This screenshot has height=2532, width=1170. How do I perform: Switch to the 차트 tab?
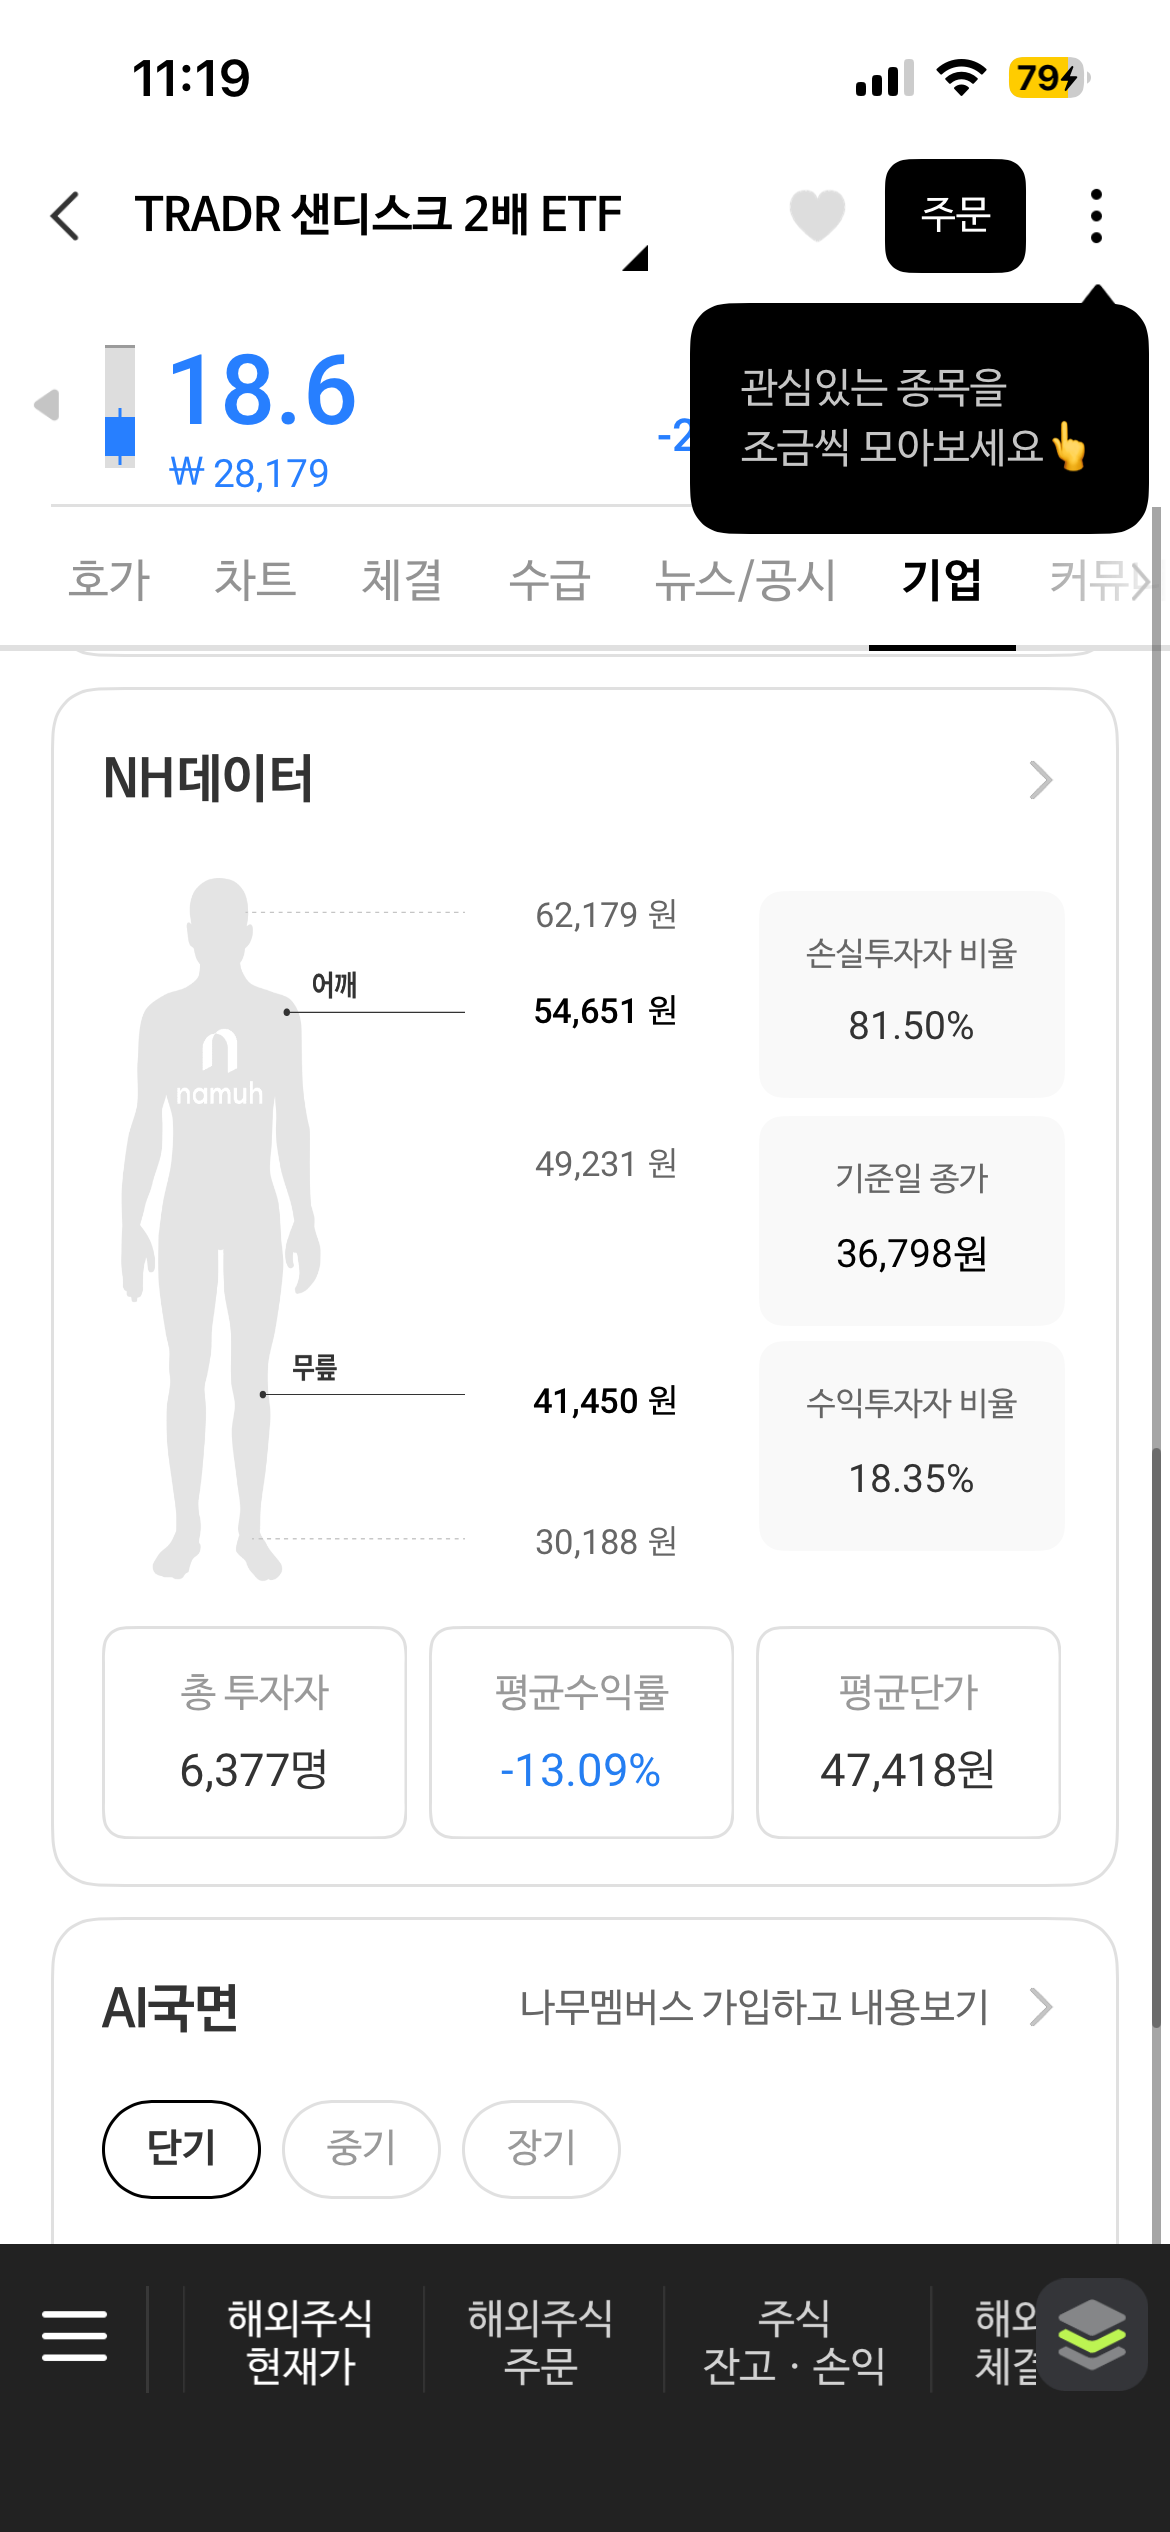tap(255, 580)
